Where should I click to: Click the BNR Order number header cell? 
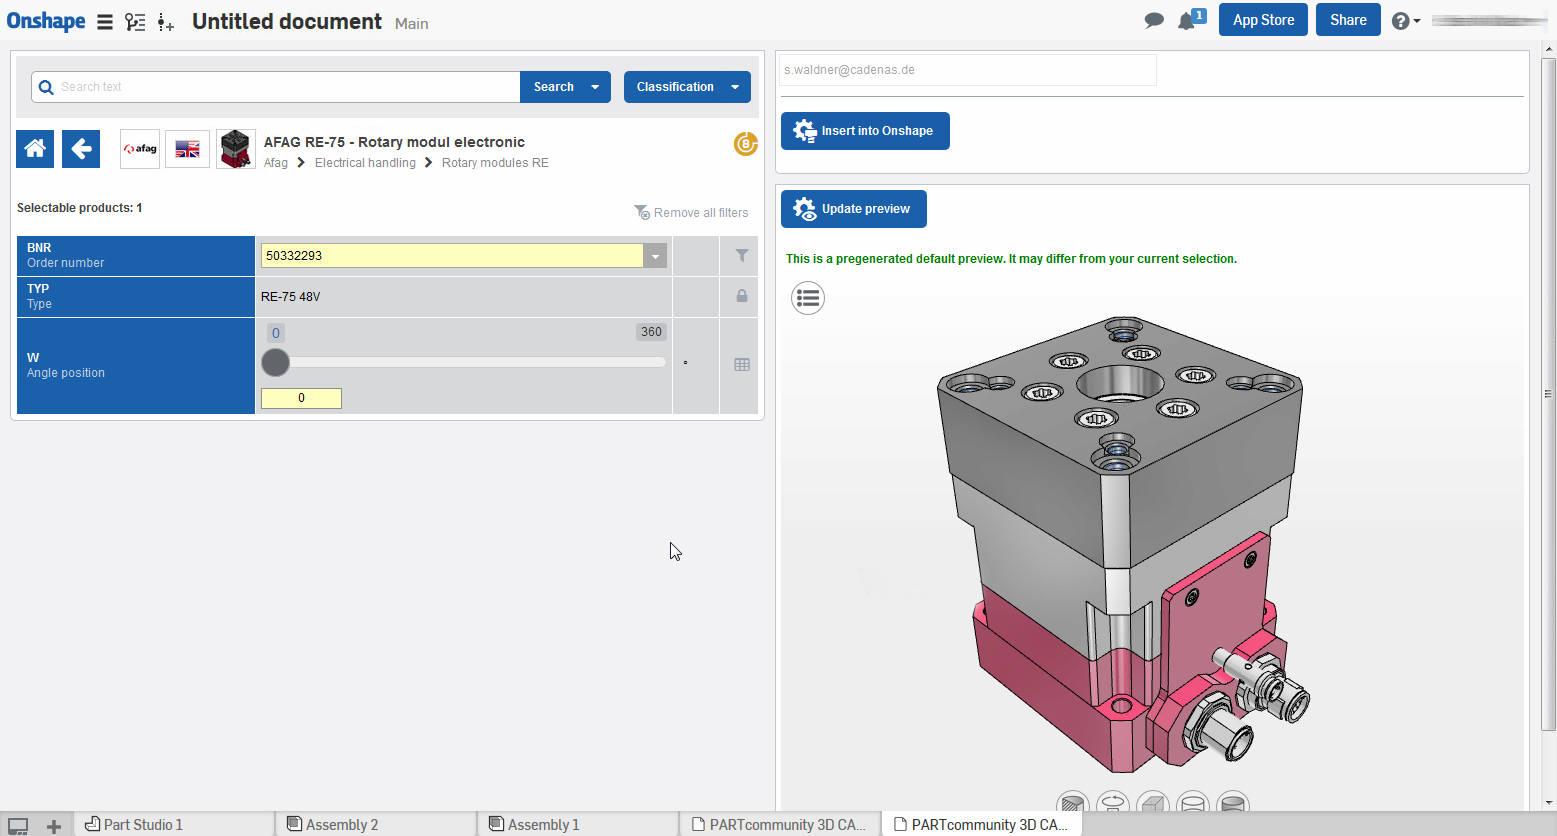(x=136, y=256)
